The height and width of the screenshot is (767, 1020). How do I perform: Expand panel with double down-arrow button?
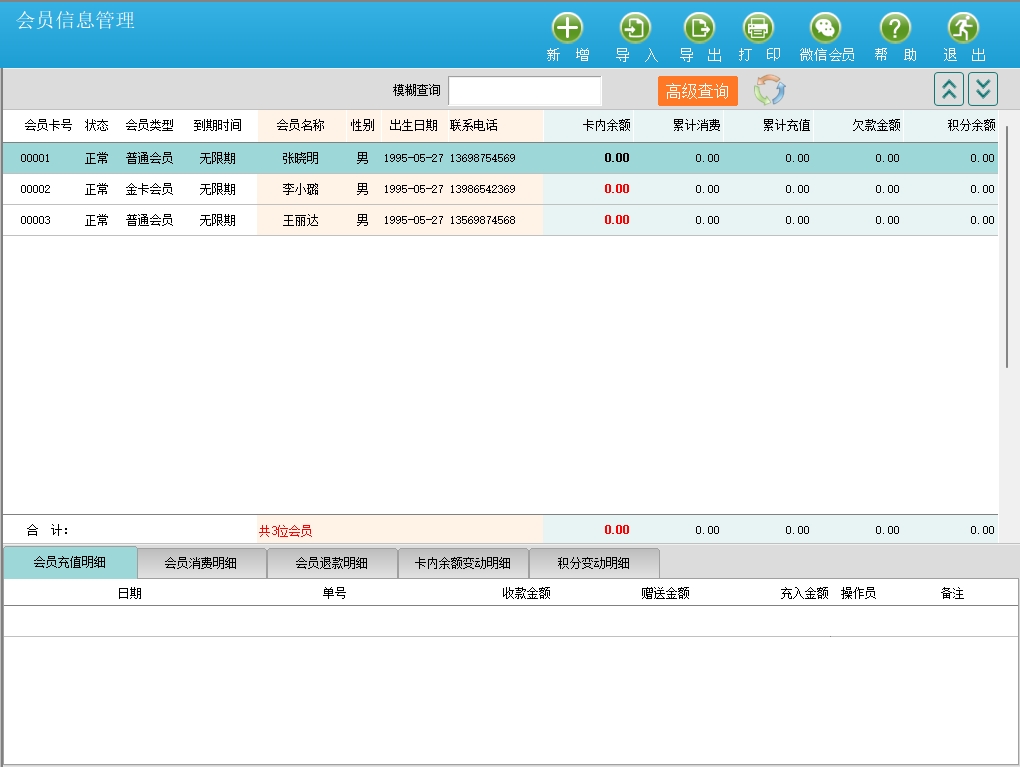(983, 90)
